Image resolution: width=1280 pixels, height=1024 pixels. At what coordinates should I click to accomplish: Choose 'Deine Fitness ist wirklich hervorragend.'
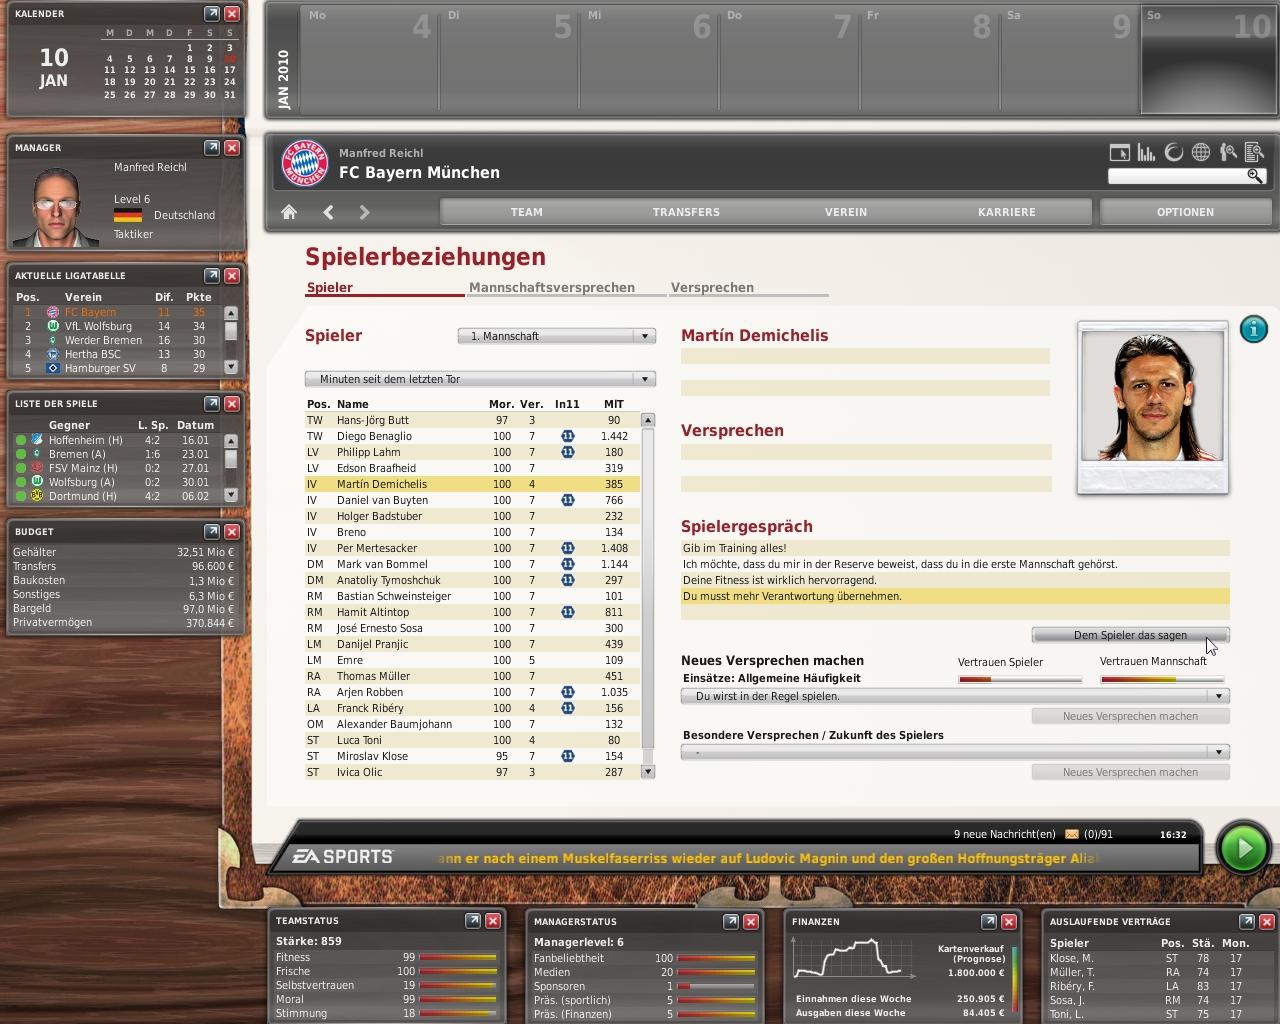pyautogui.click(x=955, y=580)
